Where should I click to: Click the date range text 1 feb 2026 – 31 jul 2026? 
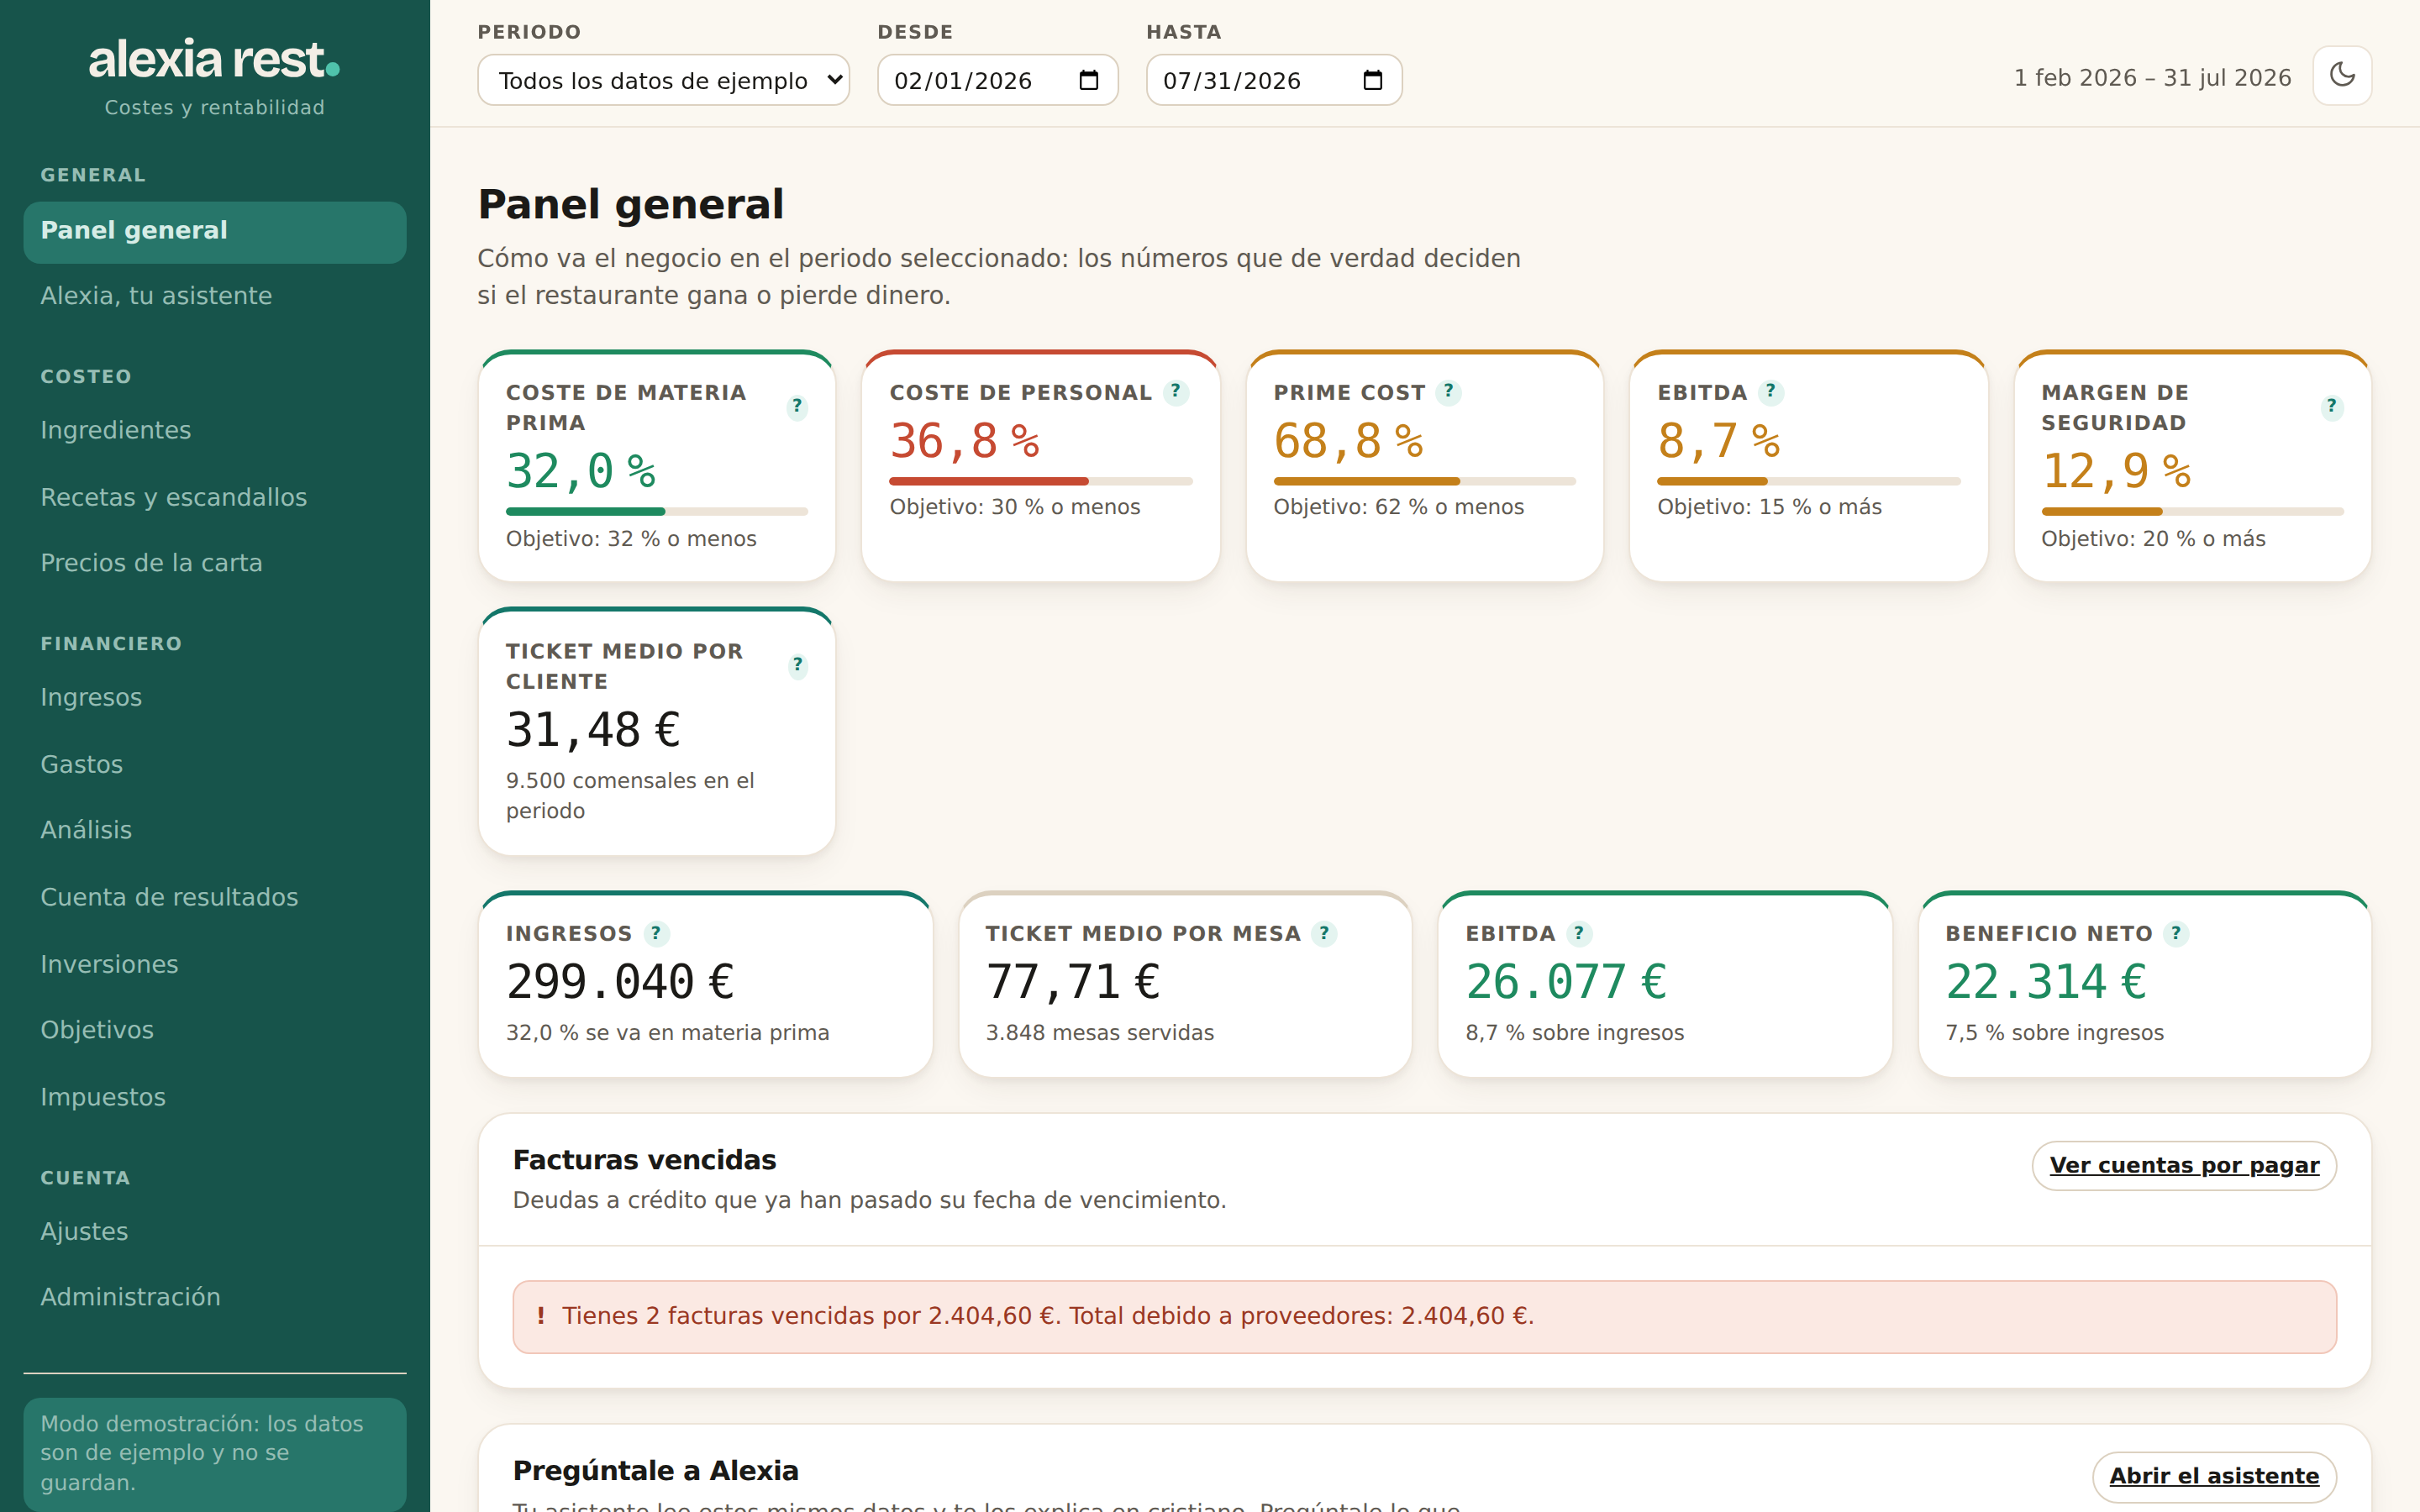(x=2152, y=78)
